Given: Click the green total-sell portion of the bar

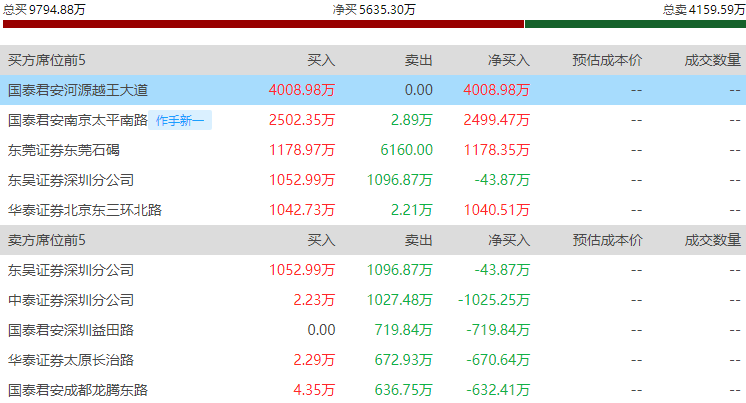Looking at the screenshot, I should 635,24.
